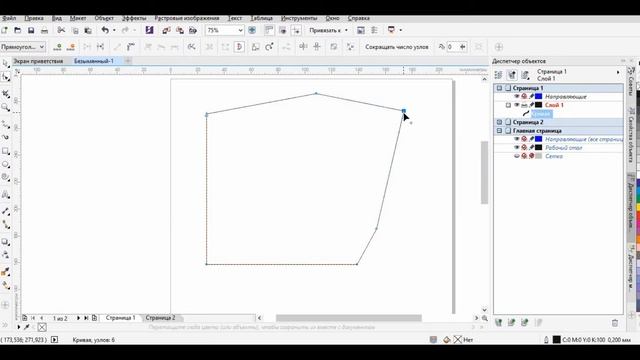The height and width of the screenshot is (360, 640).
Task: Print the document using the printer icon
Action: [x=44, y=30]
